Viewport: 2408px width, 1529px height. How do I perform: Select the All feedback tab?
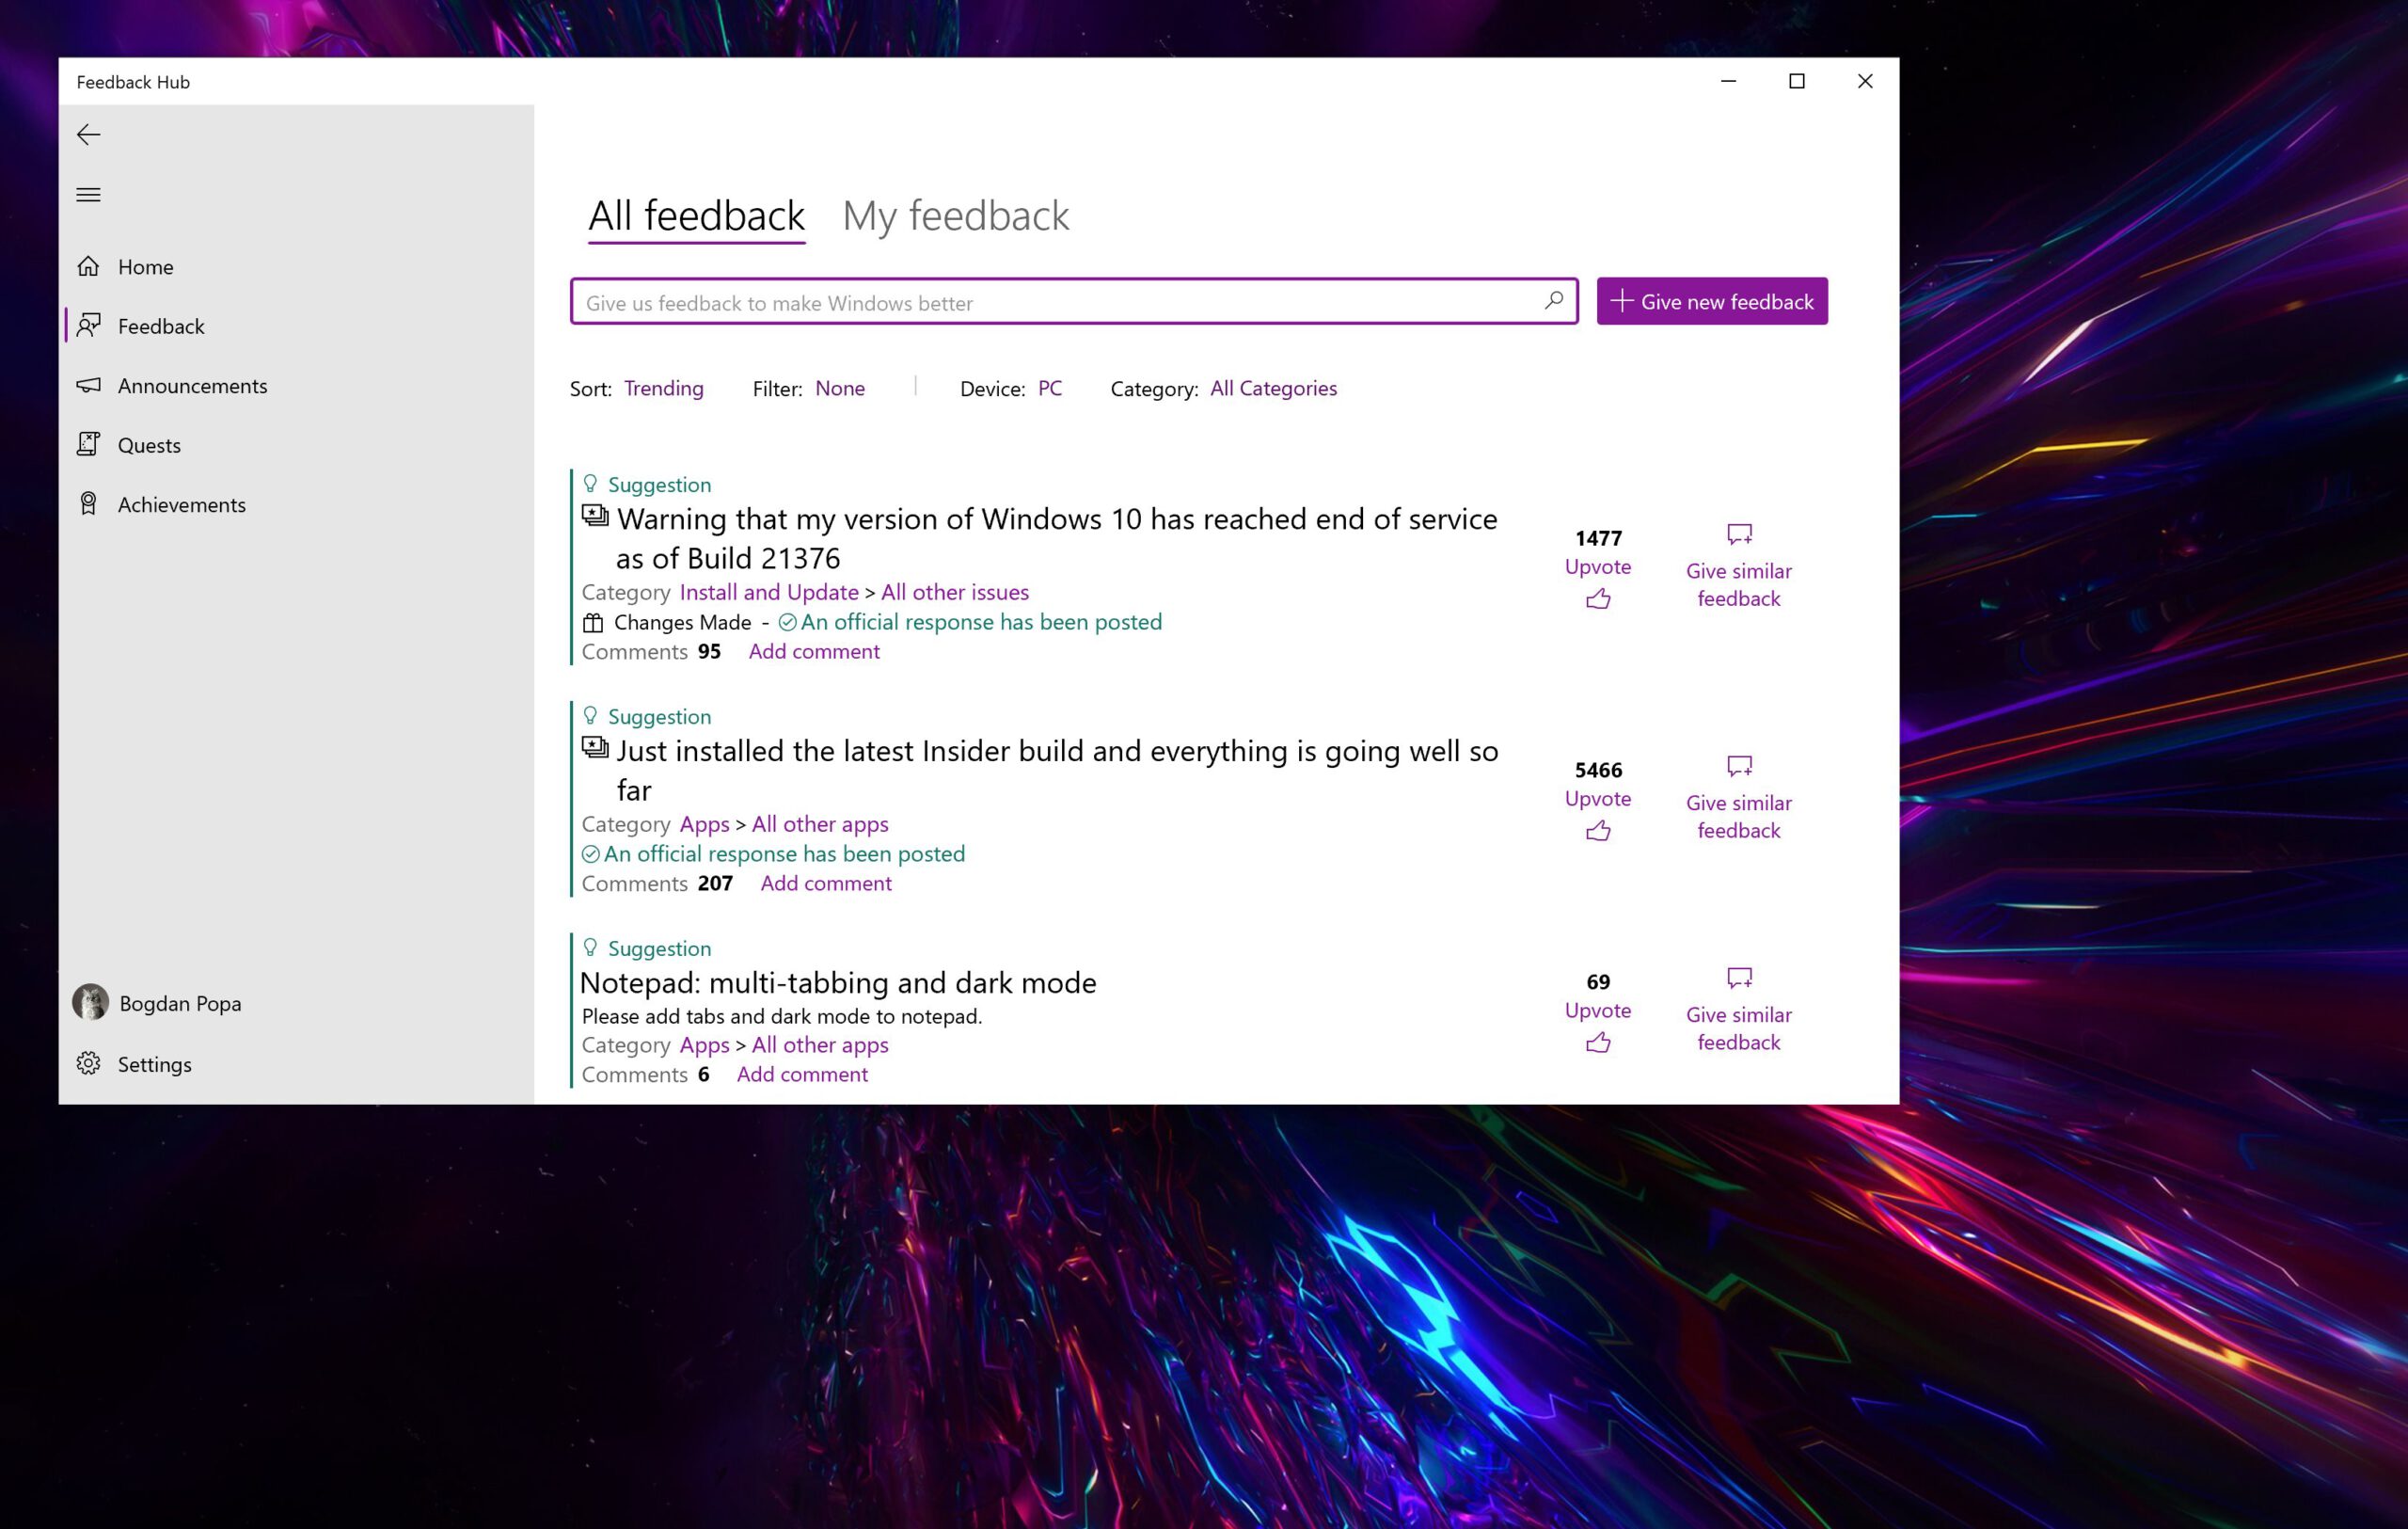(695, 215)
